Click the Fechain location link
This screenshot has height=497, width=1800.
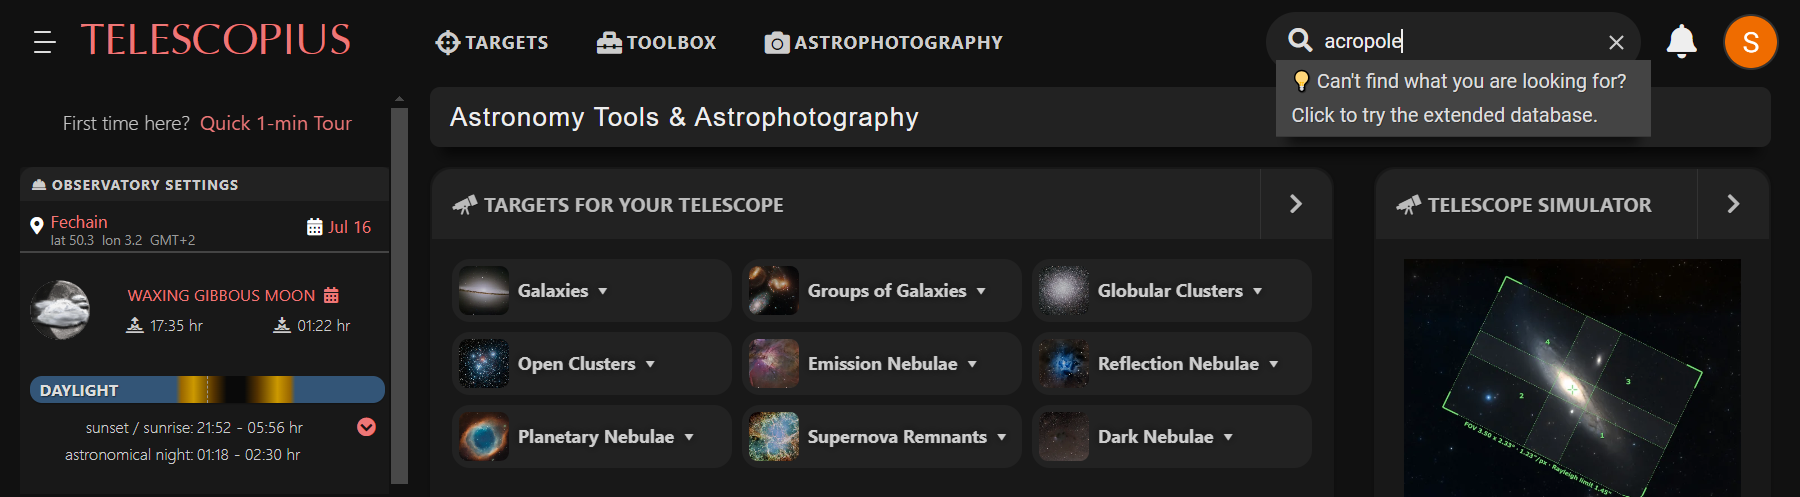click(x=79, y=222)
